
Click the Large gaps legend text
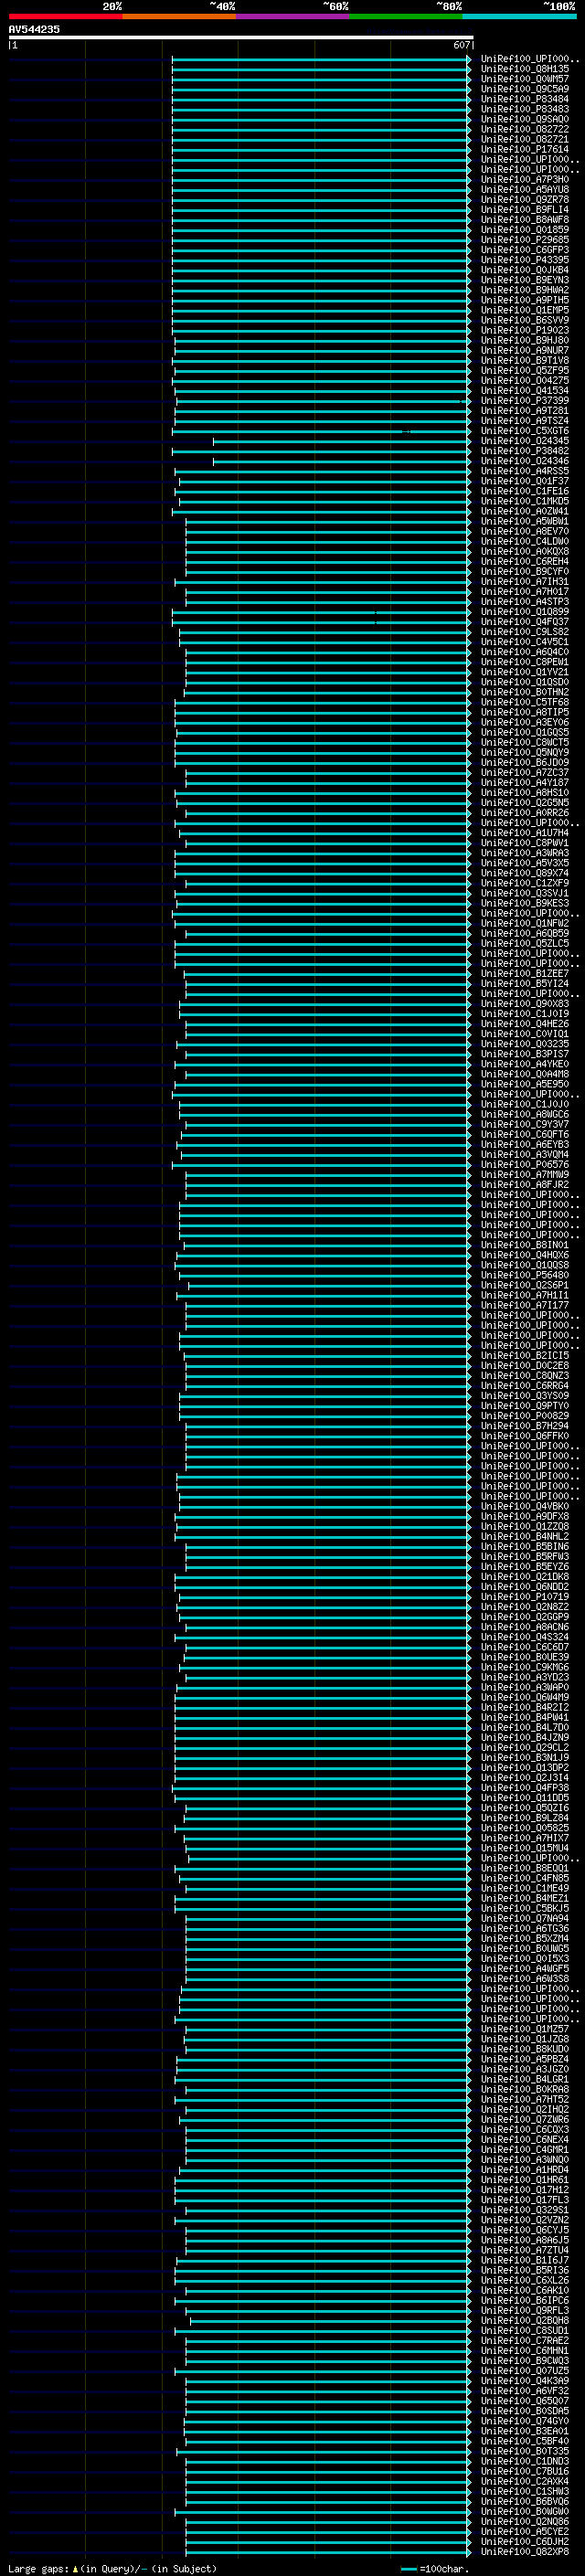(x=39, y=2568)
